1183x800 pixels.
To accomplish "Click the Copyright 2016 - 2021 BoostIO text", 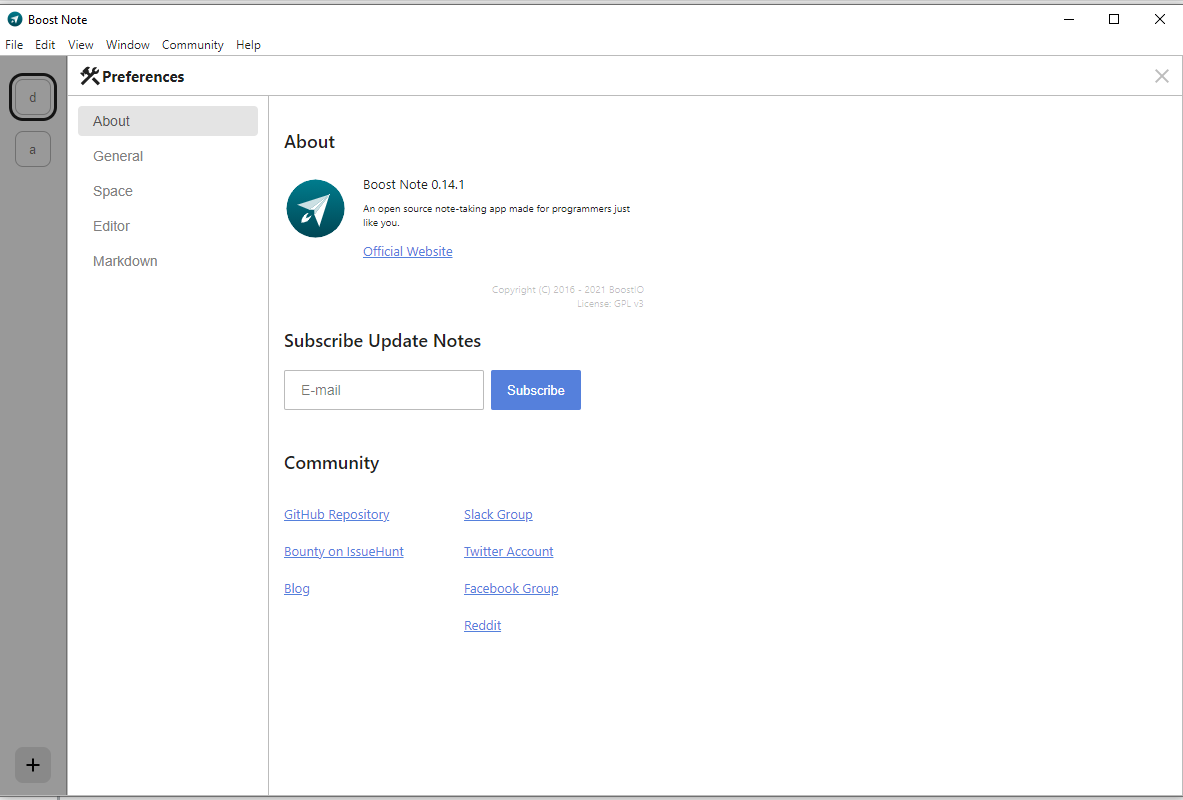I will click(x=568, y=290).
